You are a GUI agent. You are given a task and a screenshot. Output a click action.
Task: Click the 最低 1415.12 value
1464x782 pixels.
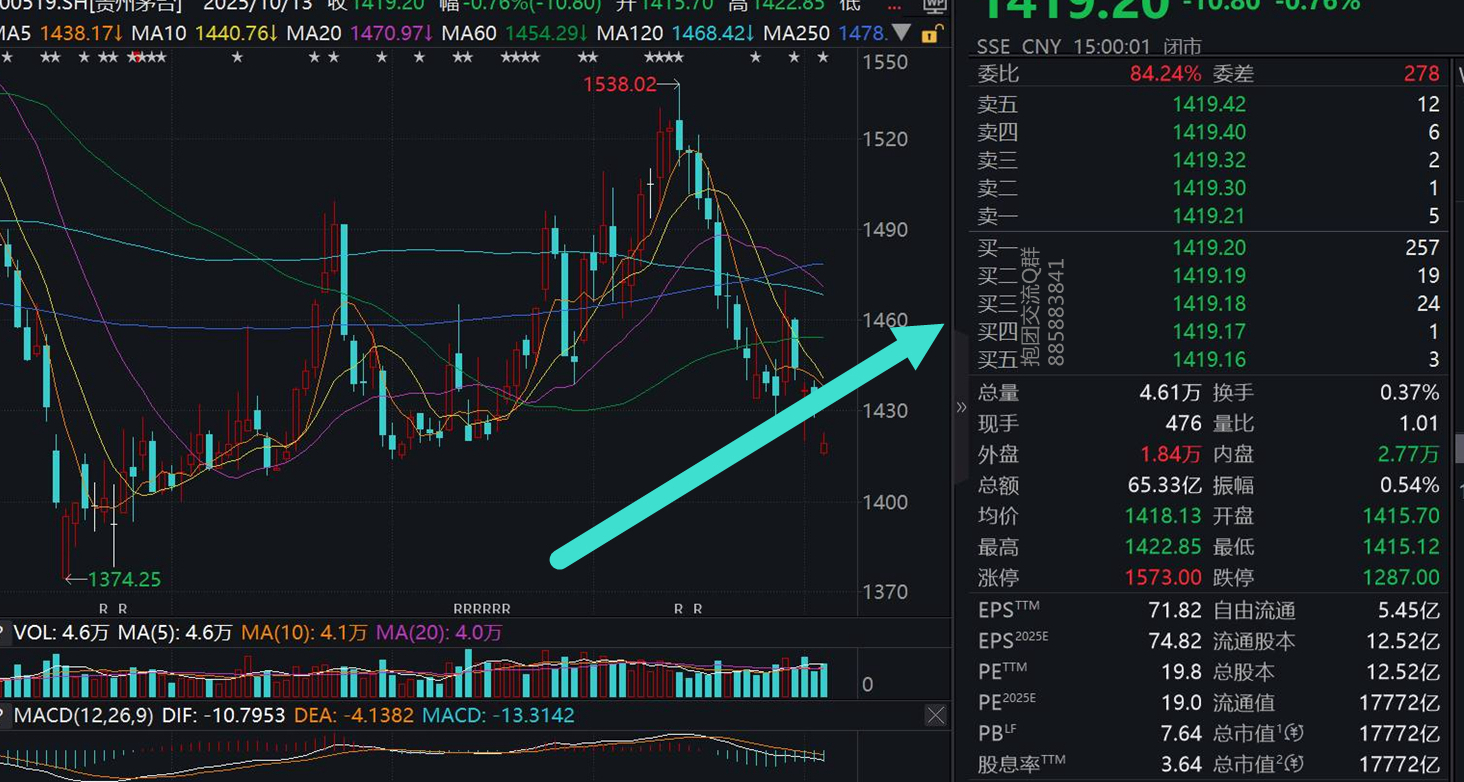click(1401, 547)
